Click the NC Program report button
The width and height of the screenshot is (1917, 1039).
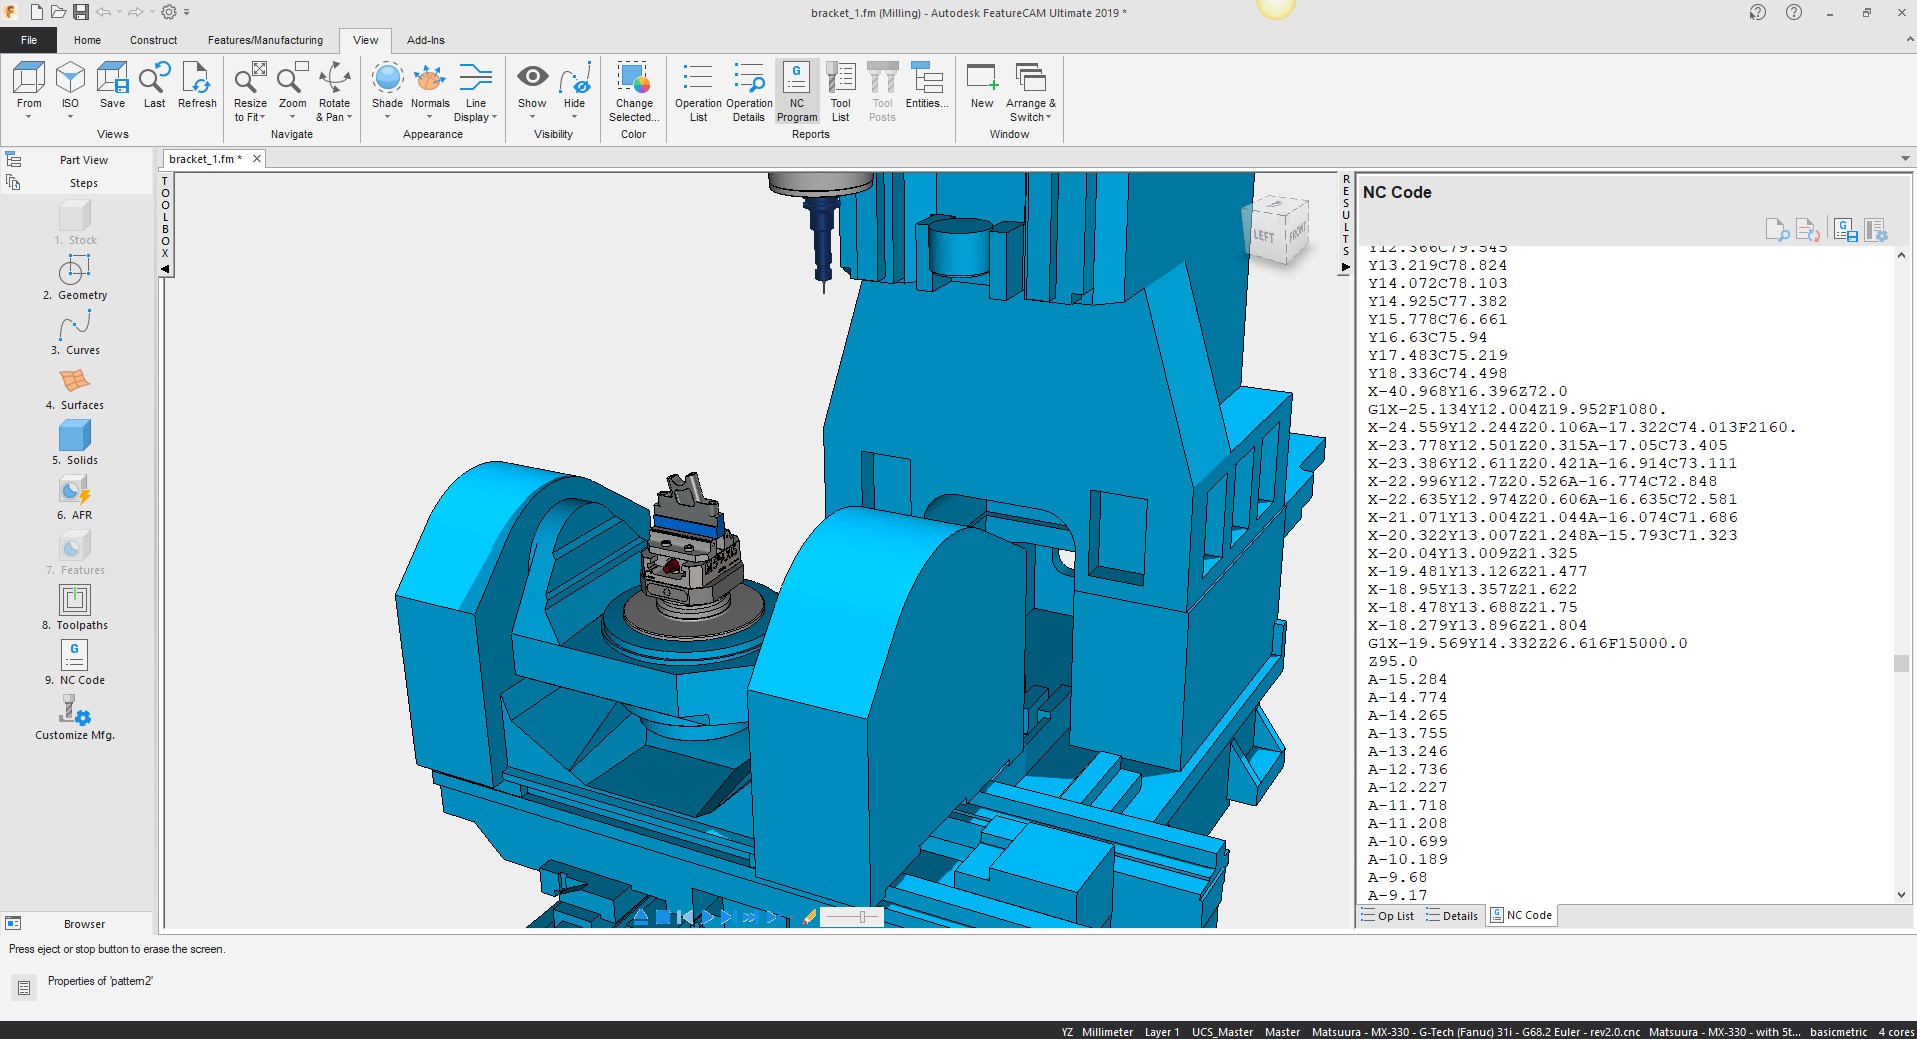click(797, 91)
